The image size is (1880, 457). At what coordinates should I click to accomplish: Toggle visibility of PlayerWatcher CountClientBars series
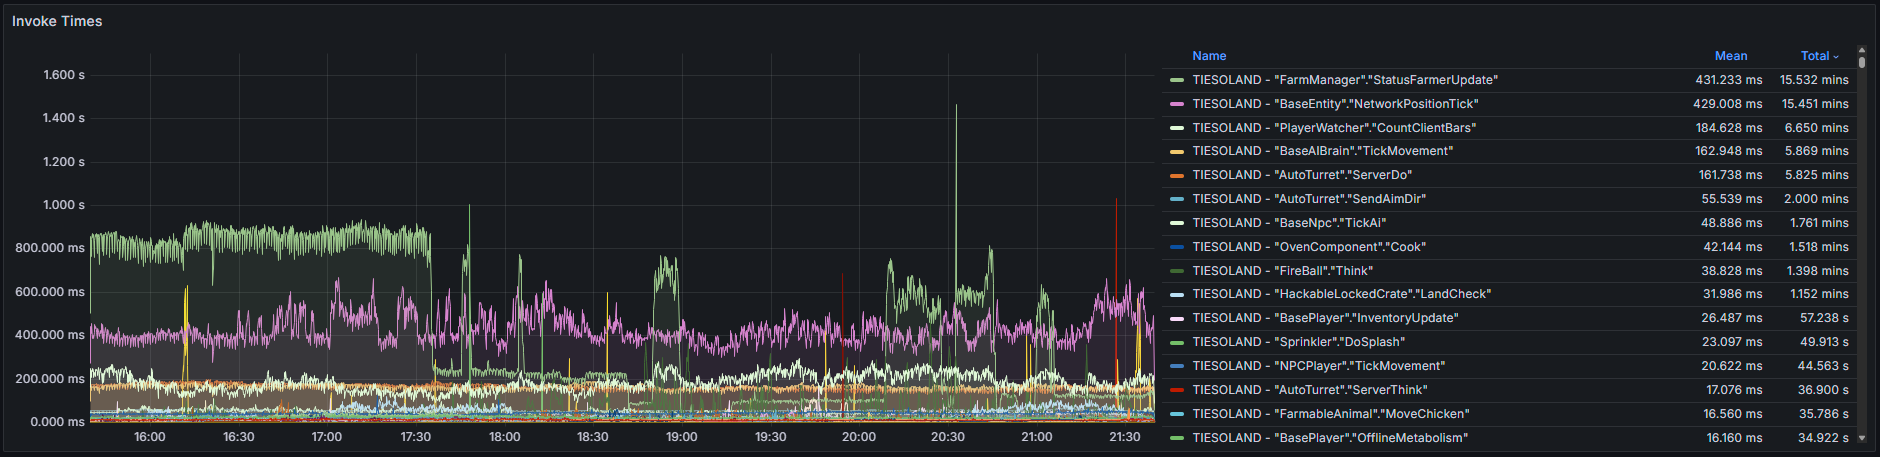1333,128
